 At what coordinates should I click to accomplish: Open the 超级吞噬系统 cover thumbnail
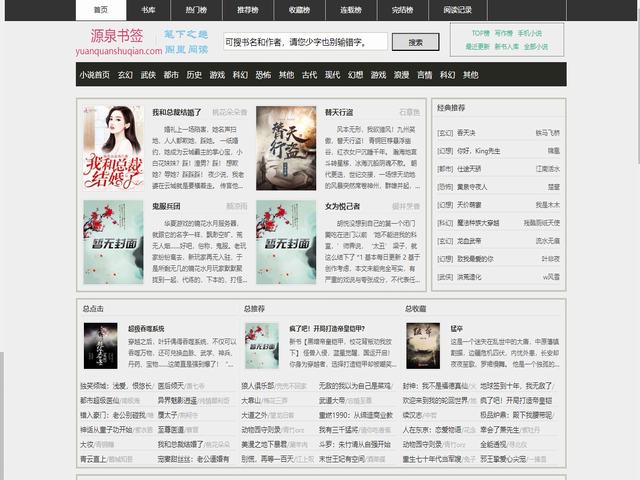coord(100,347)
